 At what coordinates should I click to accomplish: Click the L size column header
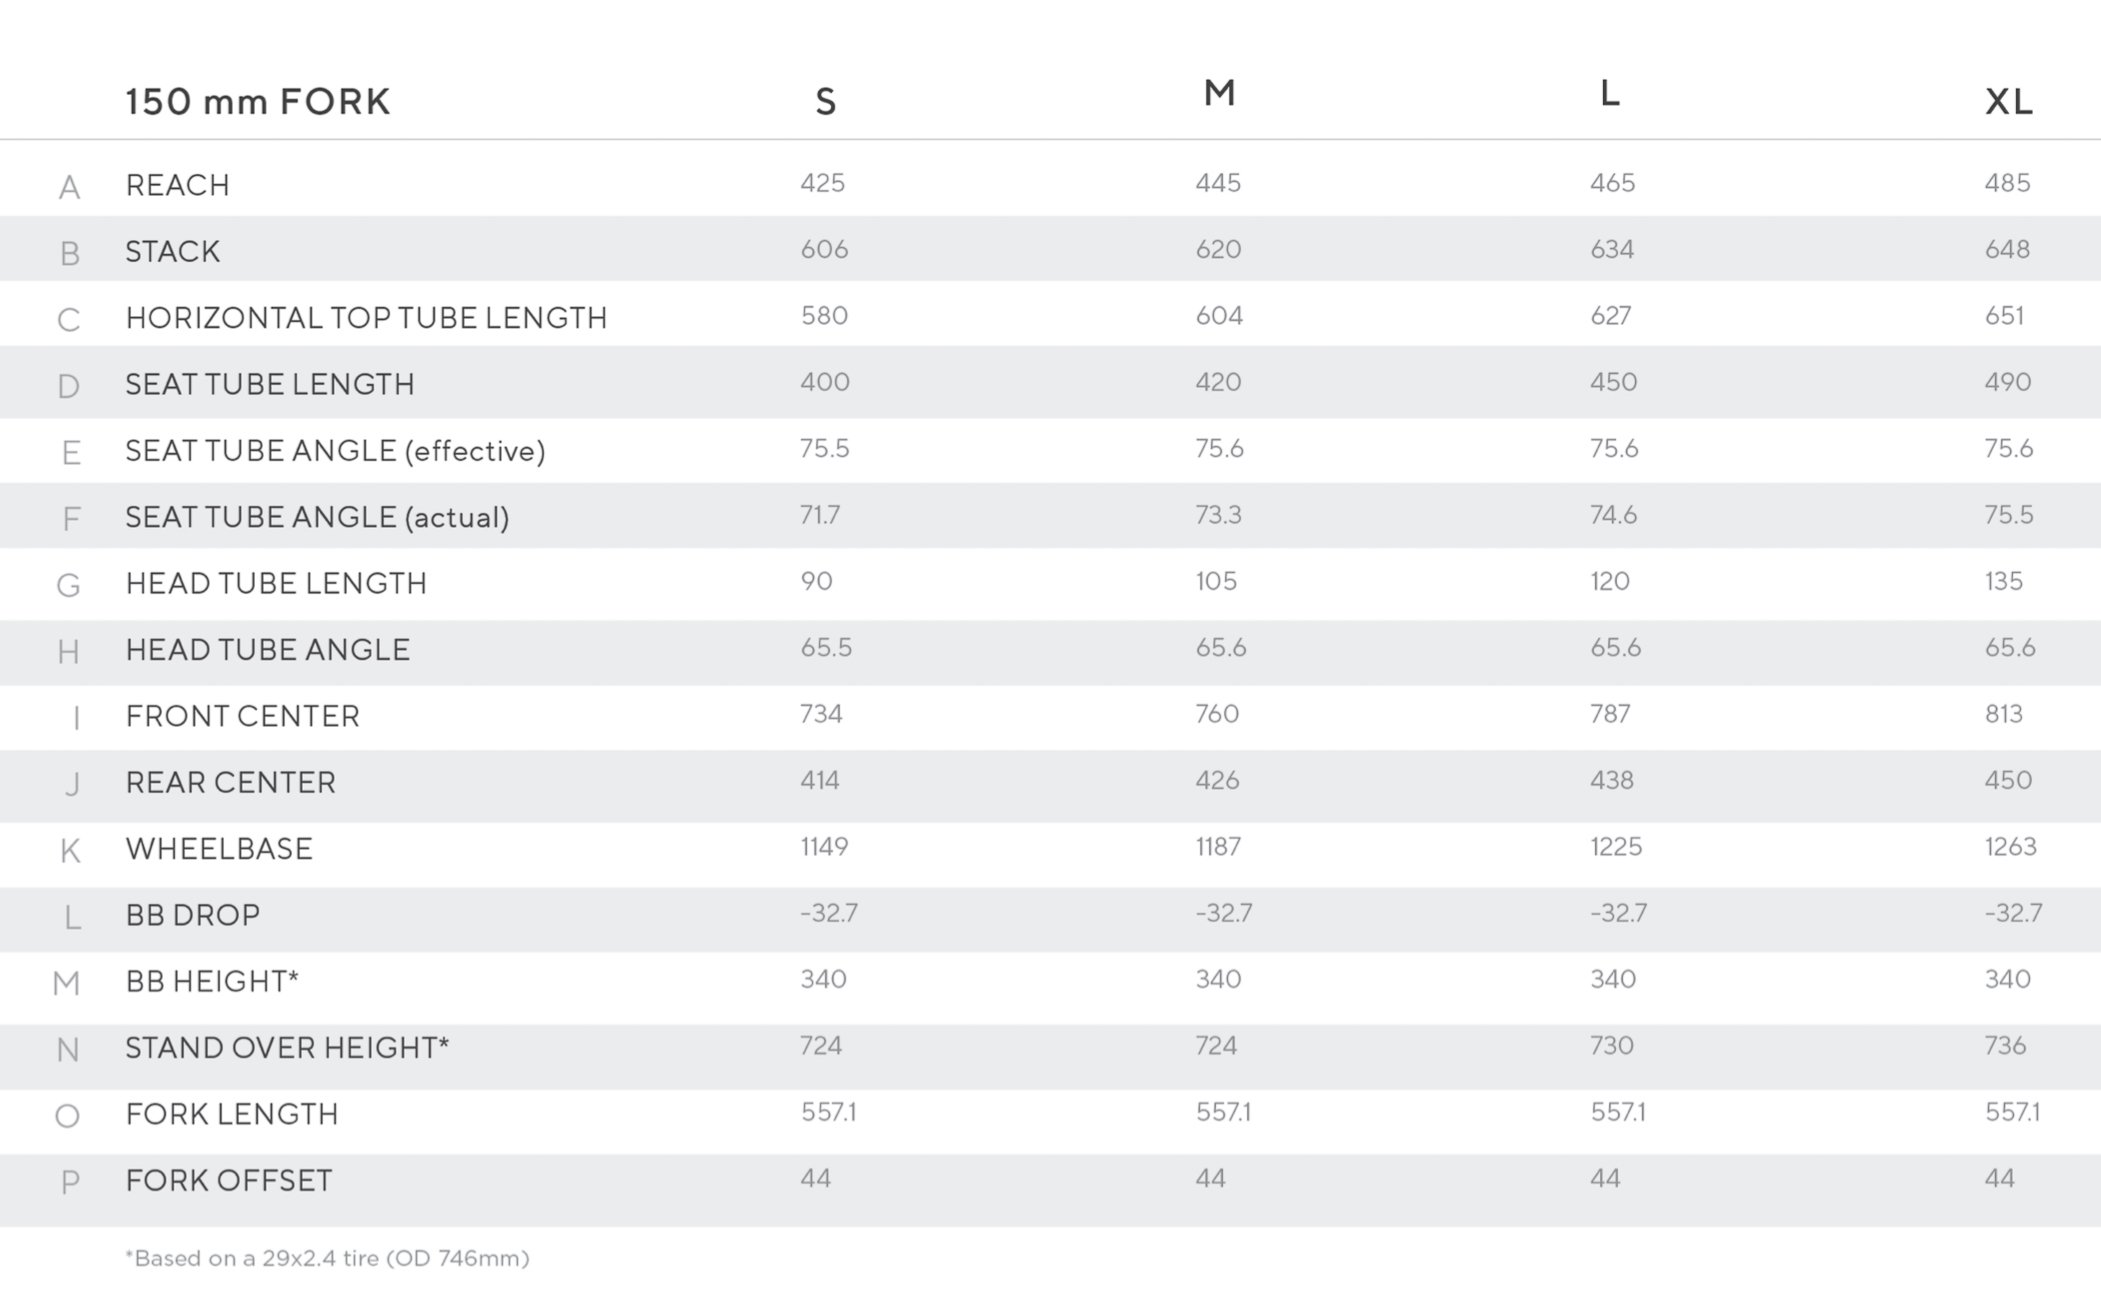coord(1609,93)
